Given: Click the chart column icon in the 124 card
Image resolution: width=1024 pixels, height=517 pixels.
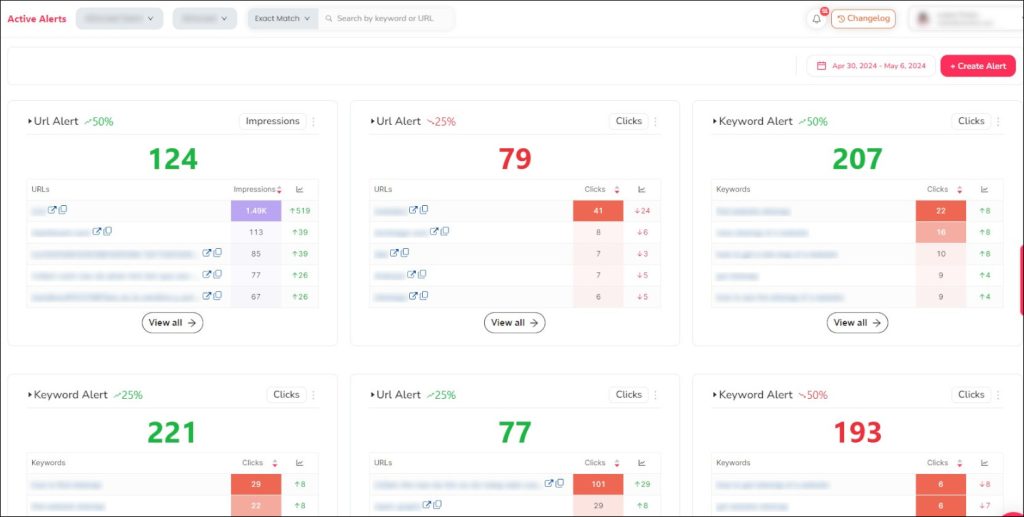Looking at the screenshot, I should (x=300, y=189).
